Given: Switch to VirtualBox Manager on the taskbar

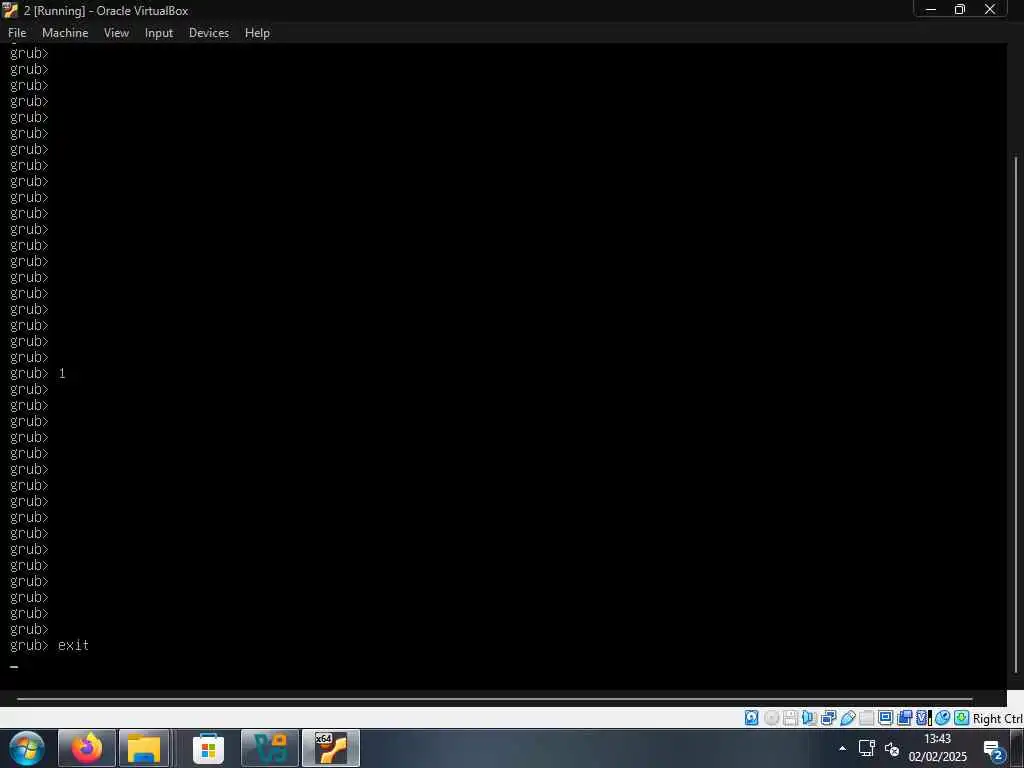Looking at the screenshot, I should coord(270,748).
